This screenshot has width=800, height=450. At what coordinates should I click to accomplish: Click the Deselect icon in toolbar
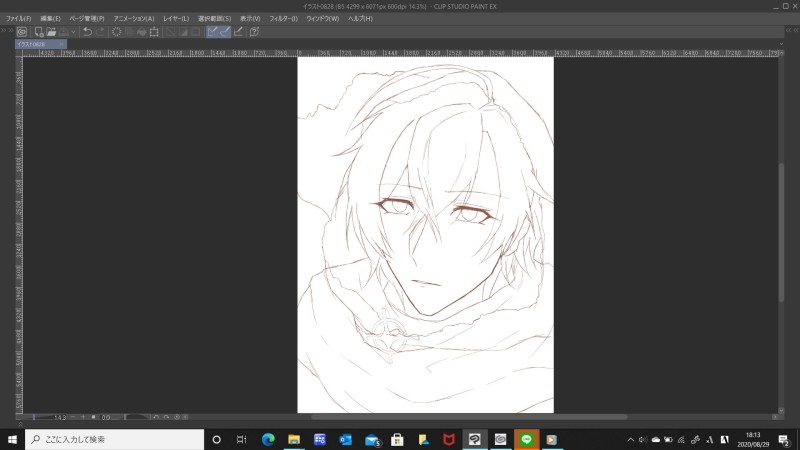click(x=171, y=32)
